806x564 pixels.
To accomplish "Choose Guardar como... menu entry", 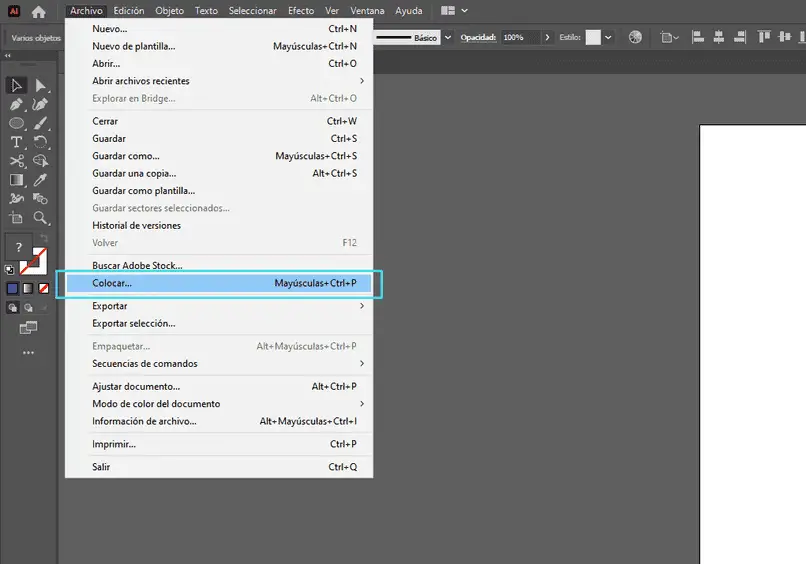I will (x=219, y=156).
